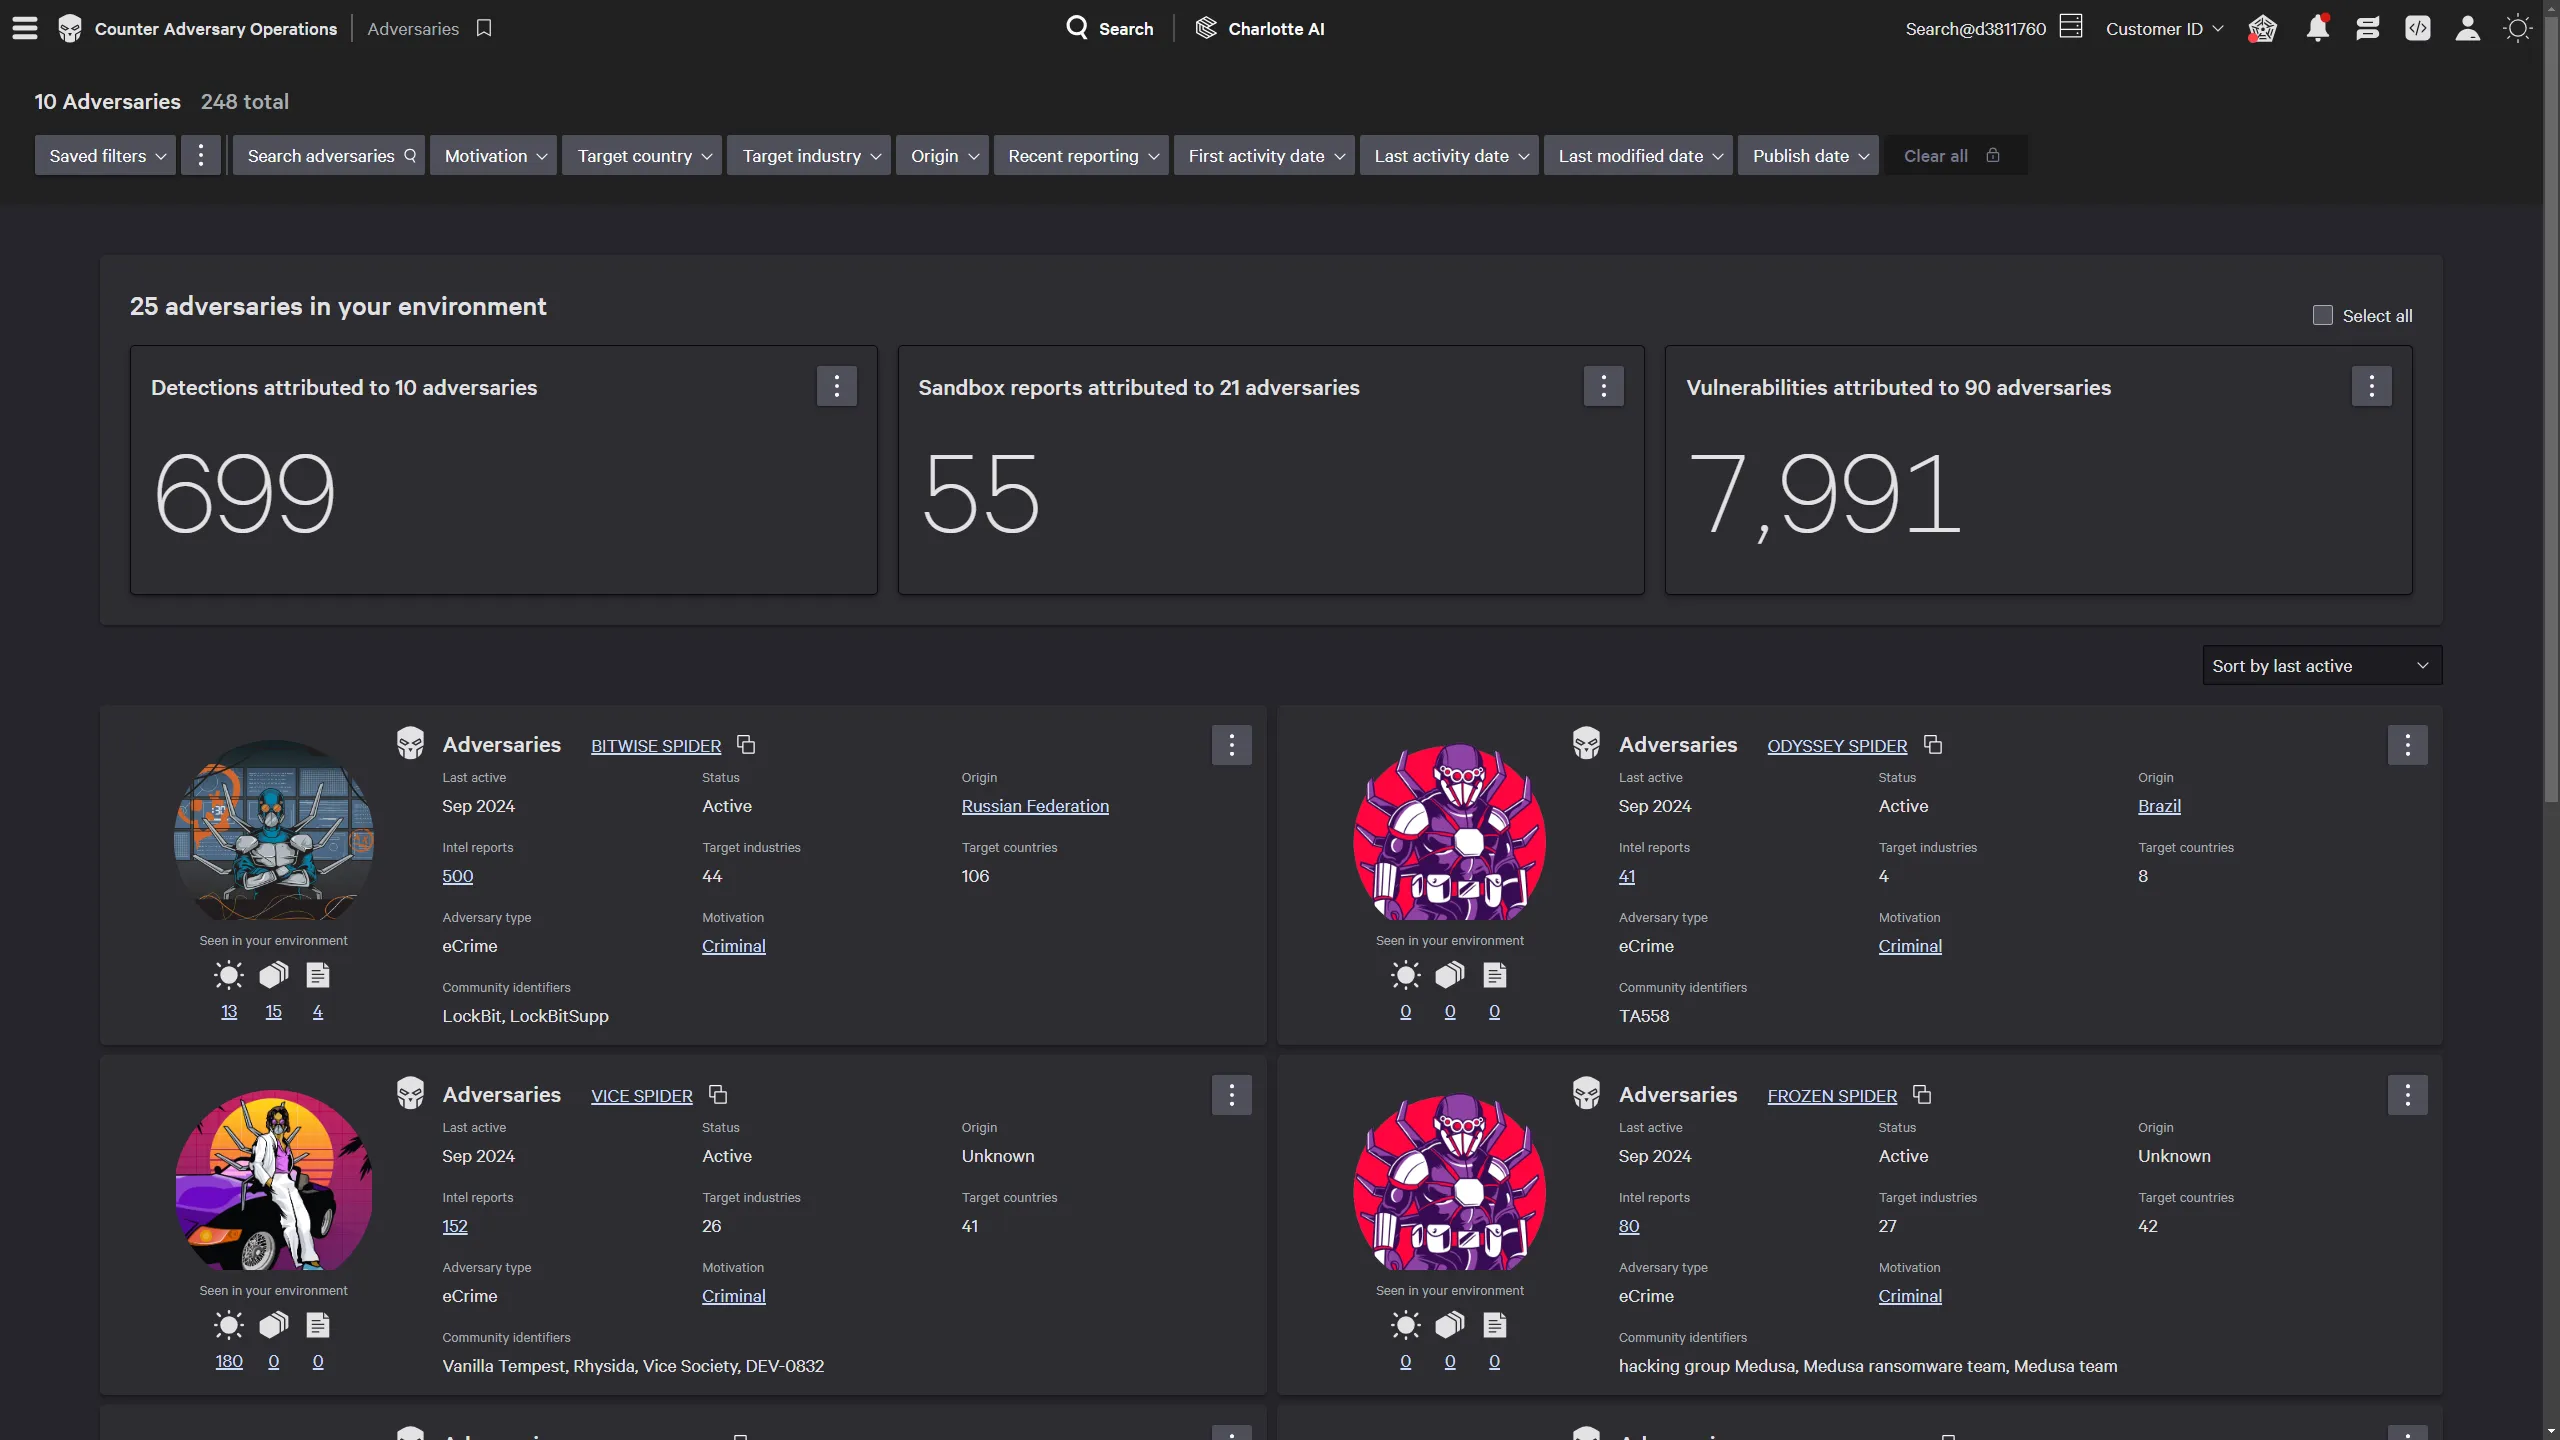
Task: Open the Brazil origin link
Action: tap(2159, 806)
